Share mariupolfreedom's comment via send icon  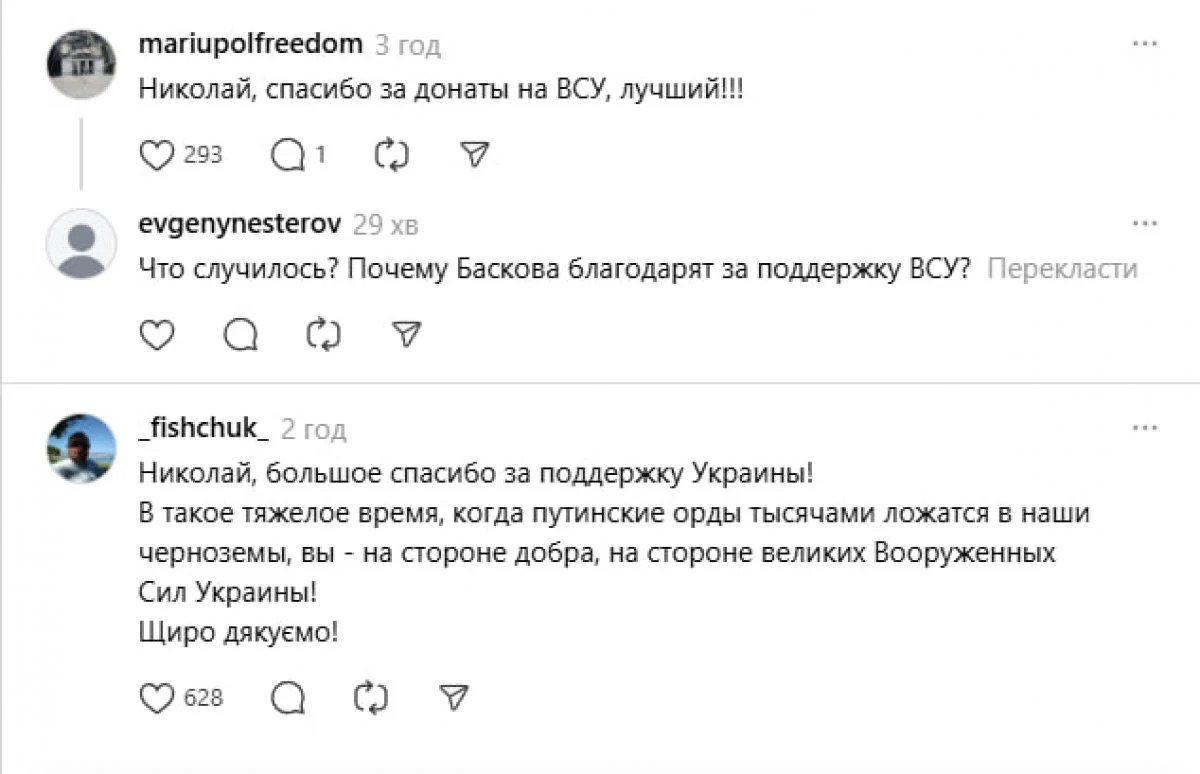tap(473, 154)
